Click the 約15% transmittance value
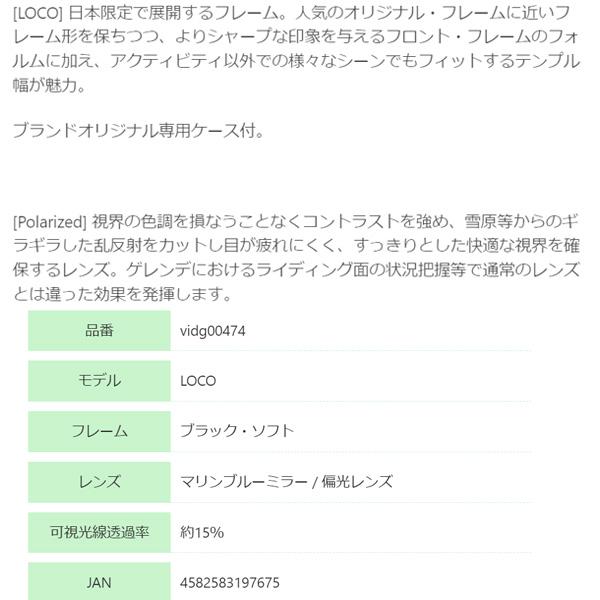The image size is (600, 600). tap(202, 532)
